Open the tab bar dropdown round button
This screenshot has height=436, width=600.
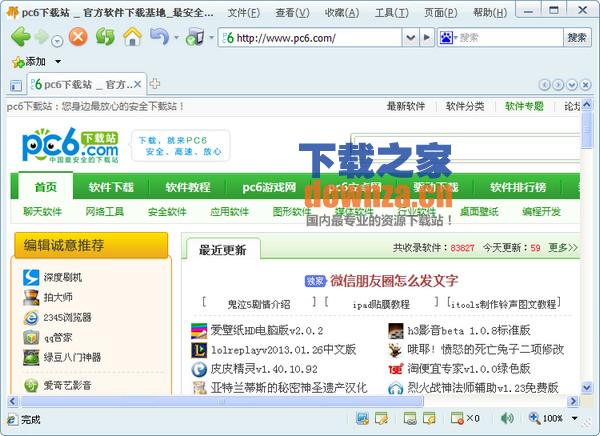572,85
